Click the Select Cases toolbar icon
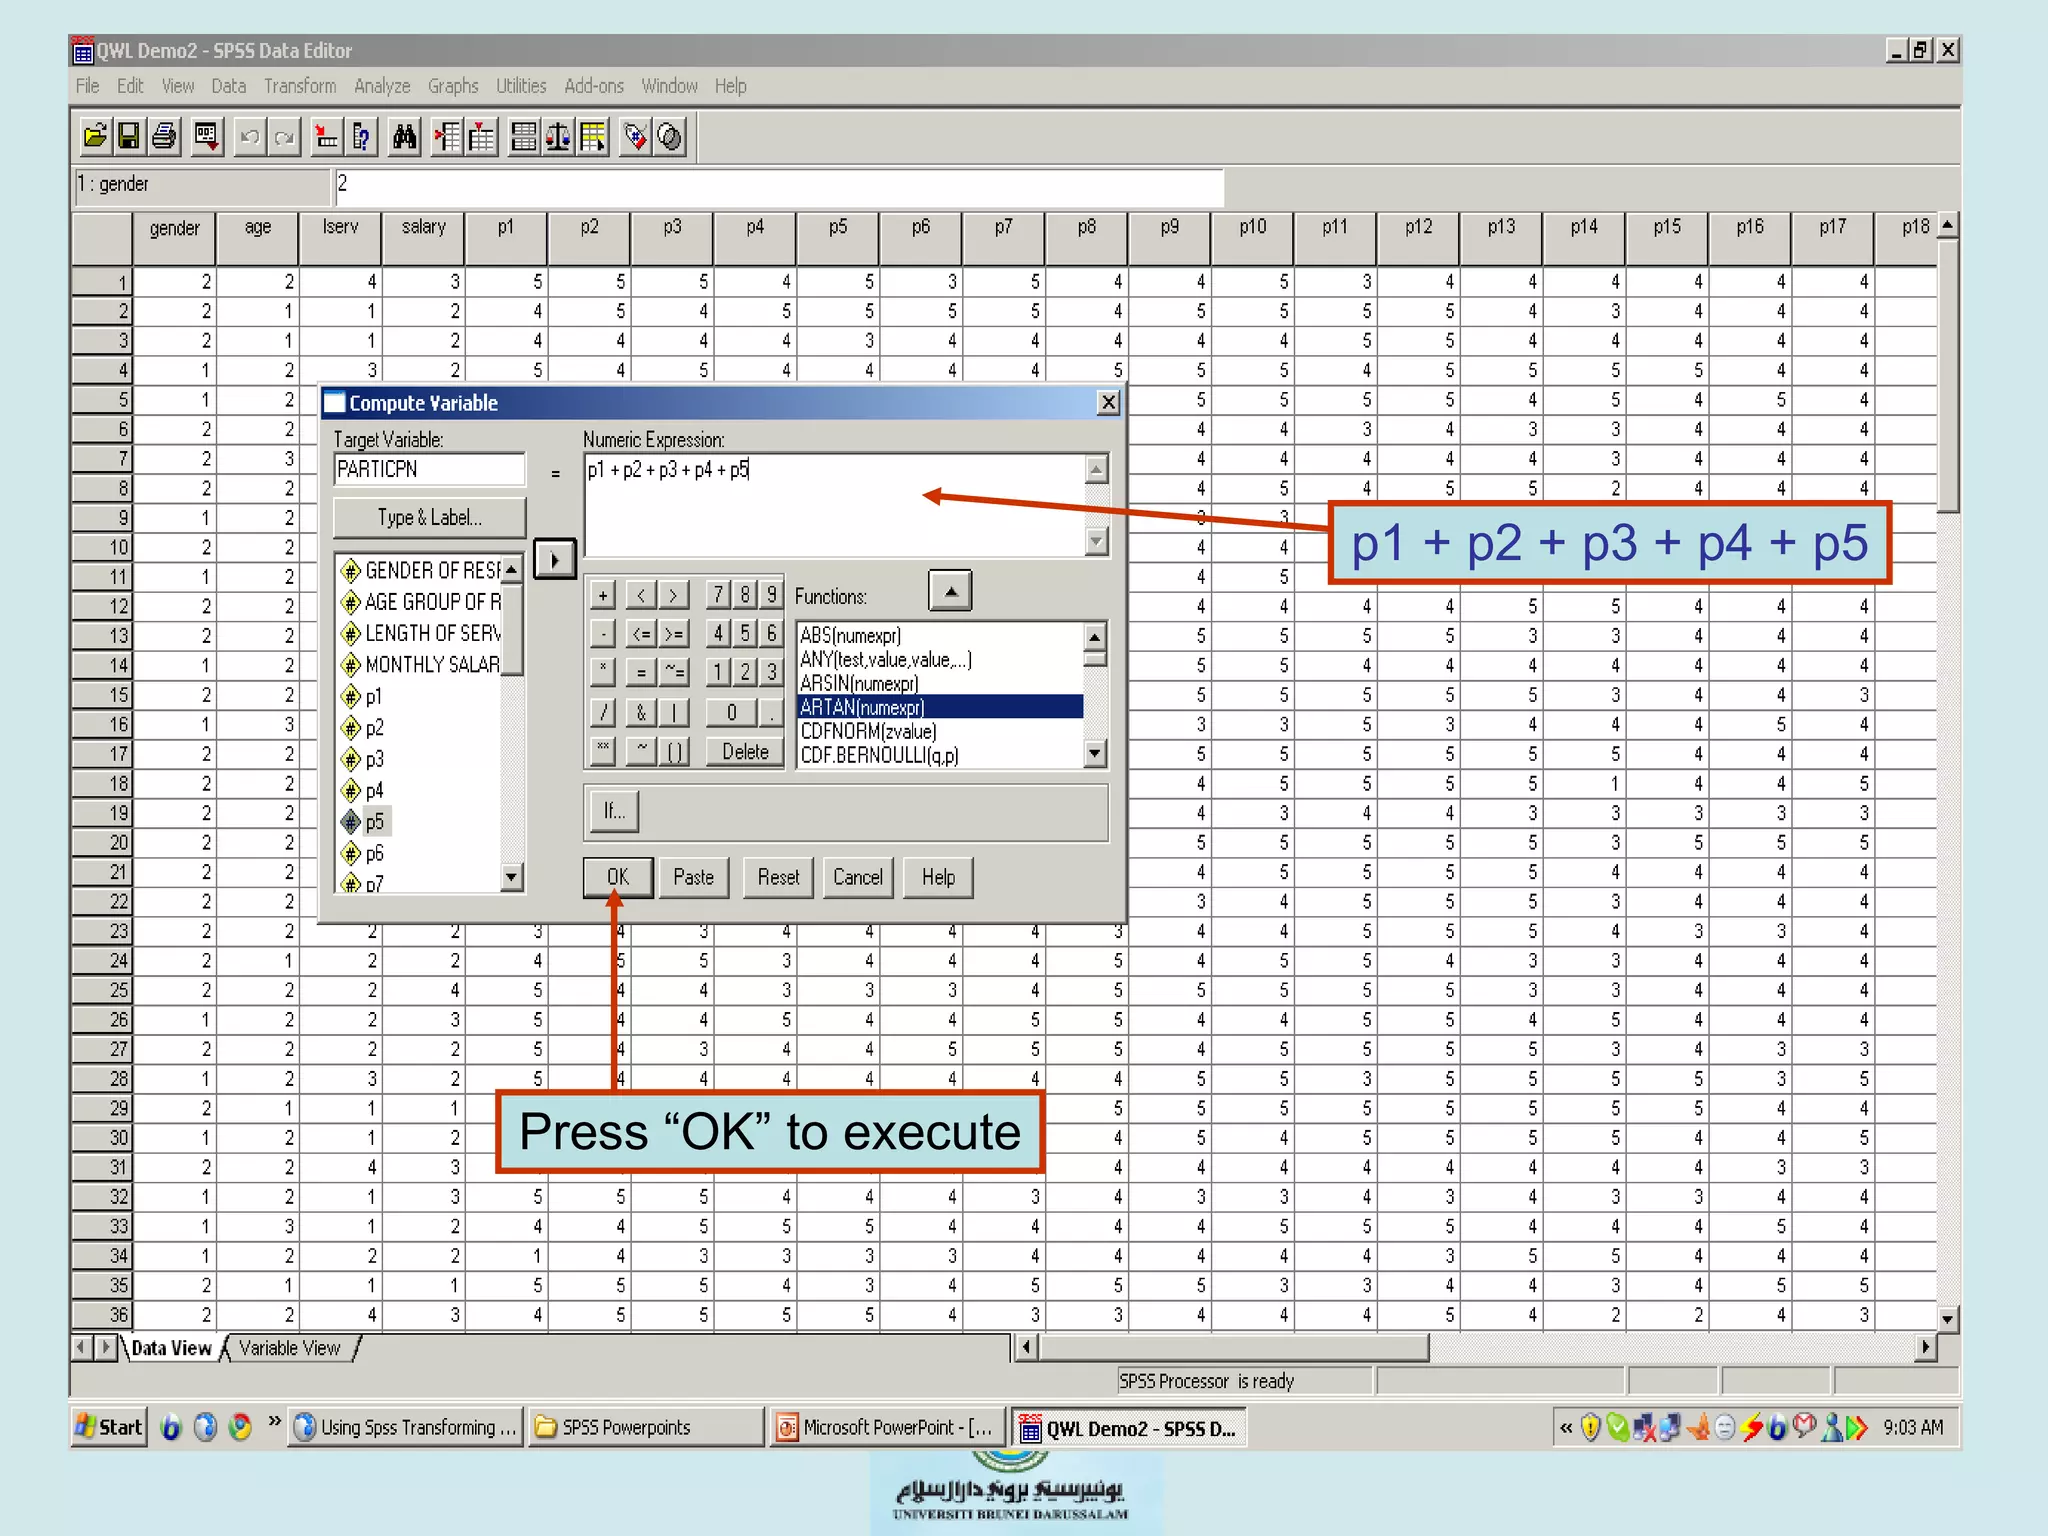Viewport: 2048px width, 1536px height. click(593, 136)
